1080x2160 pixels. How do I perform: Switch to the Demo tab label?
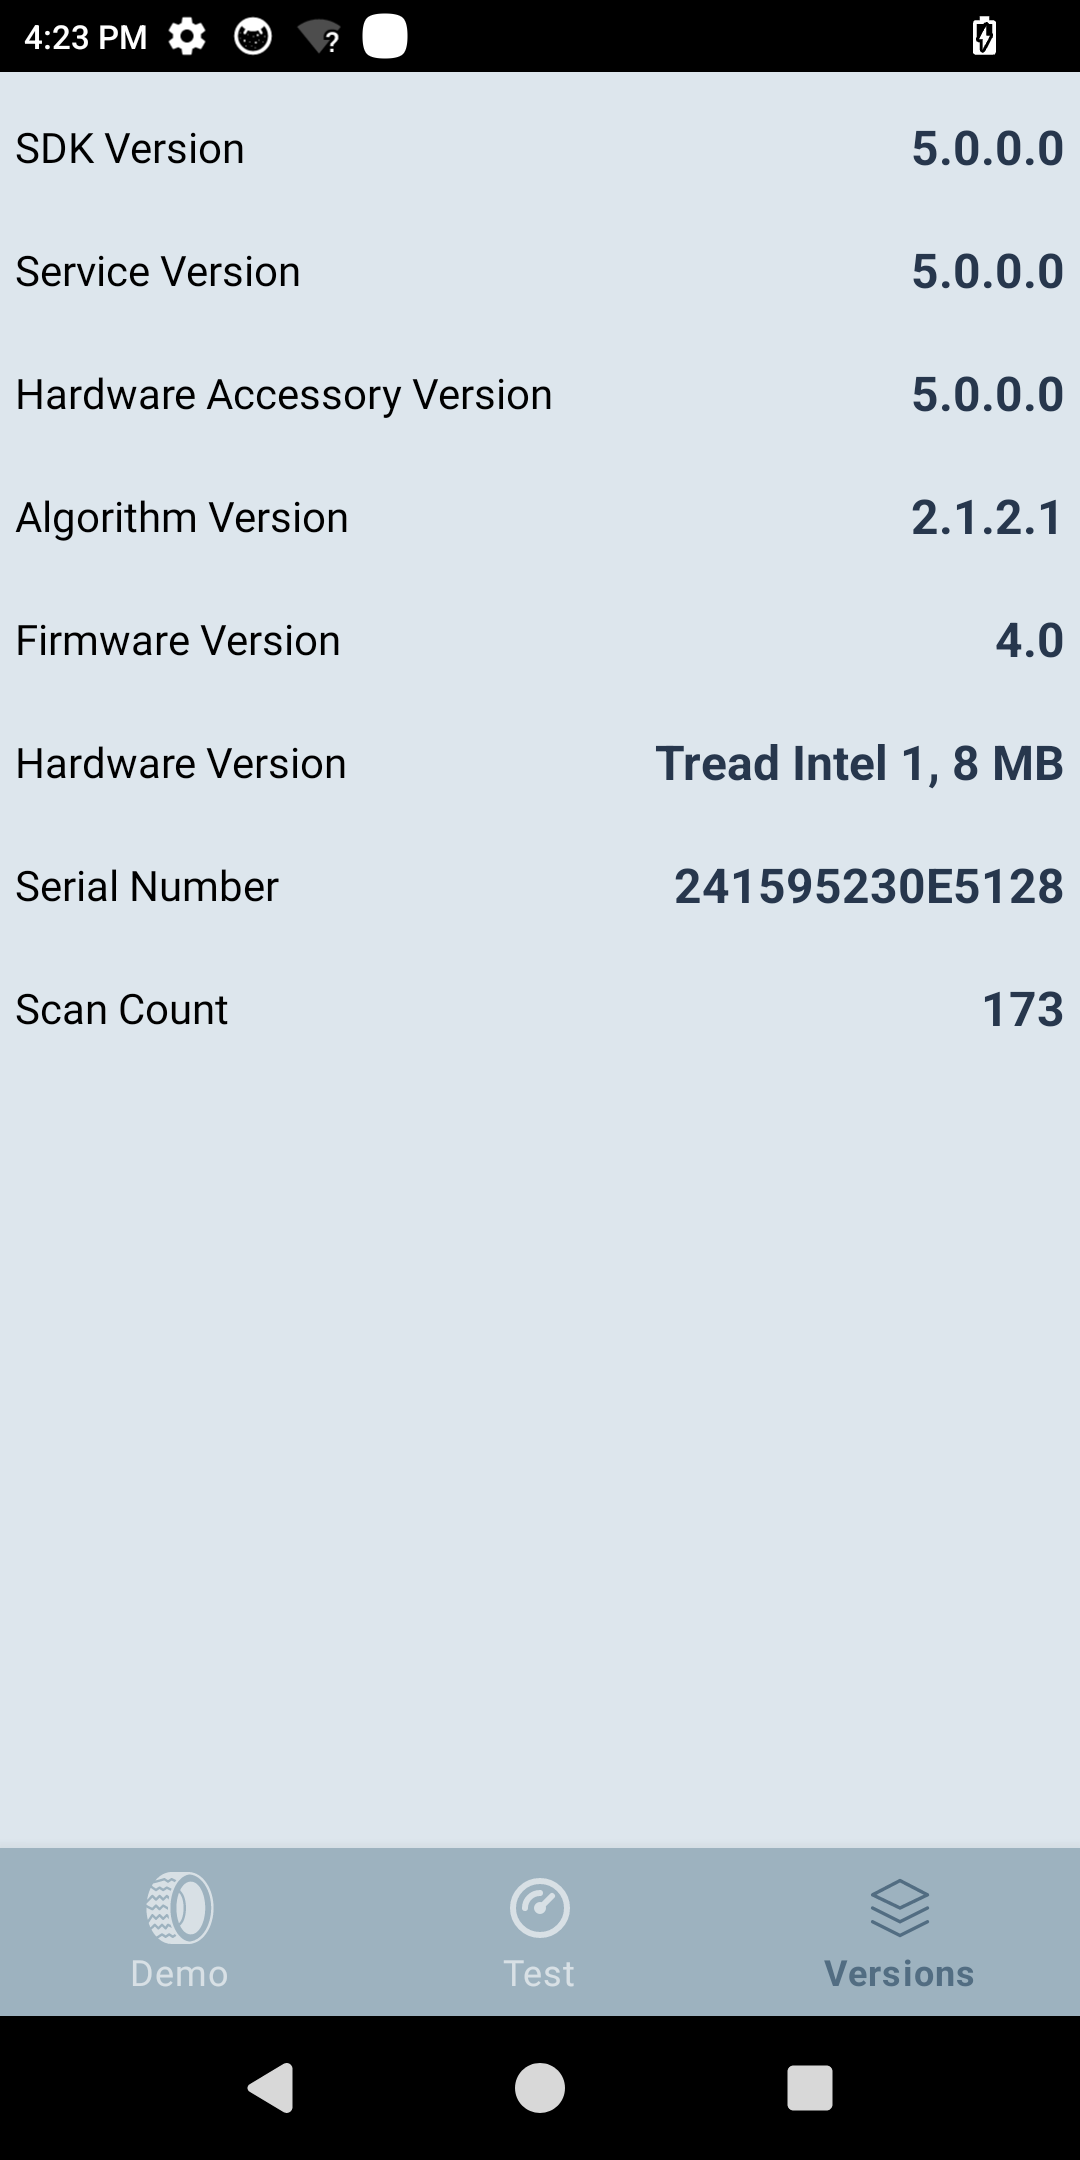pyautogui.click(x=180, y=1974)
